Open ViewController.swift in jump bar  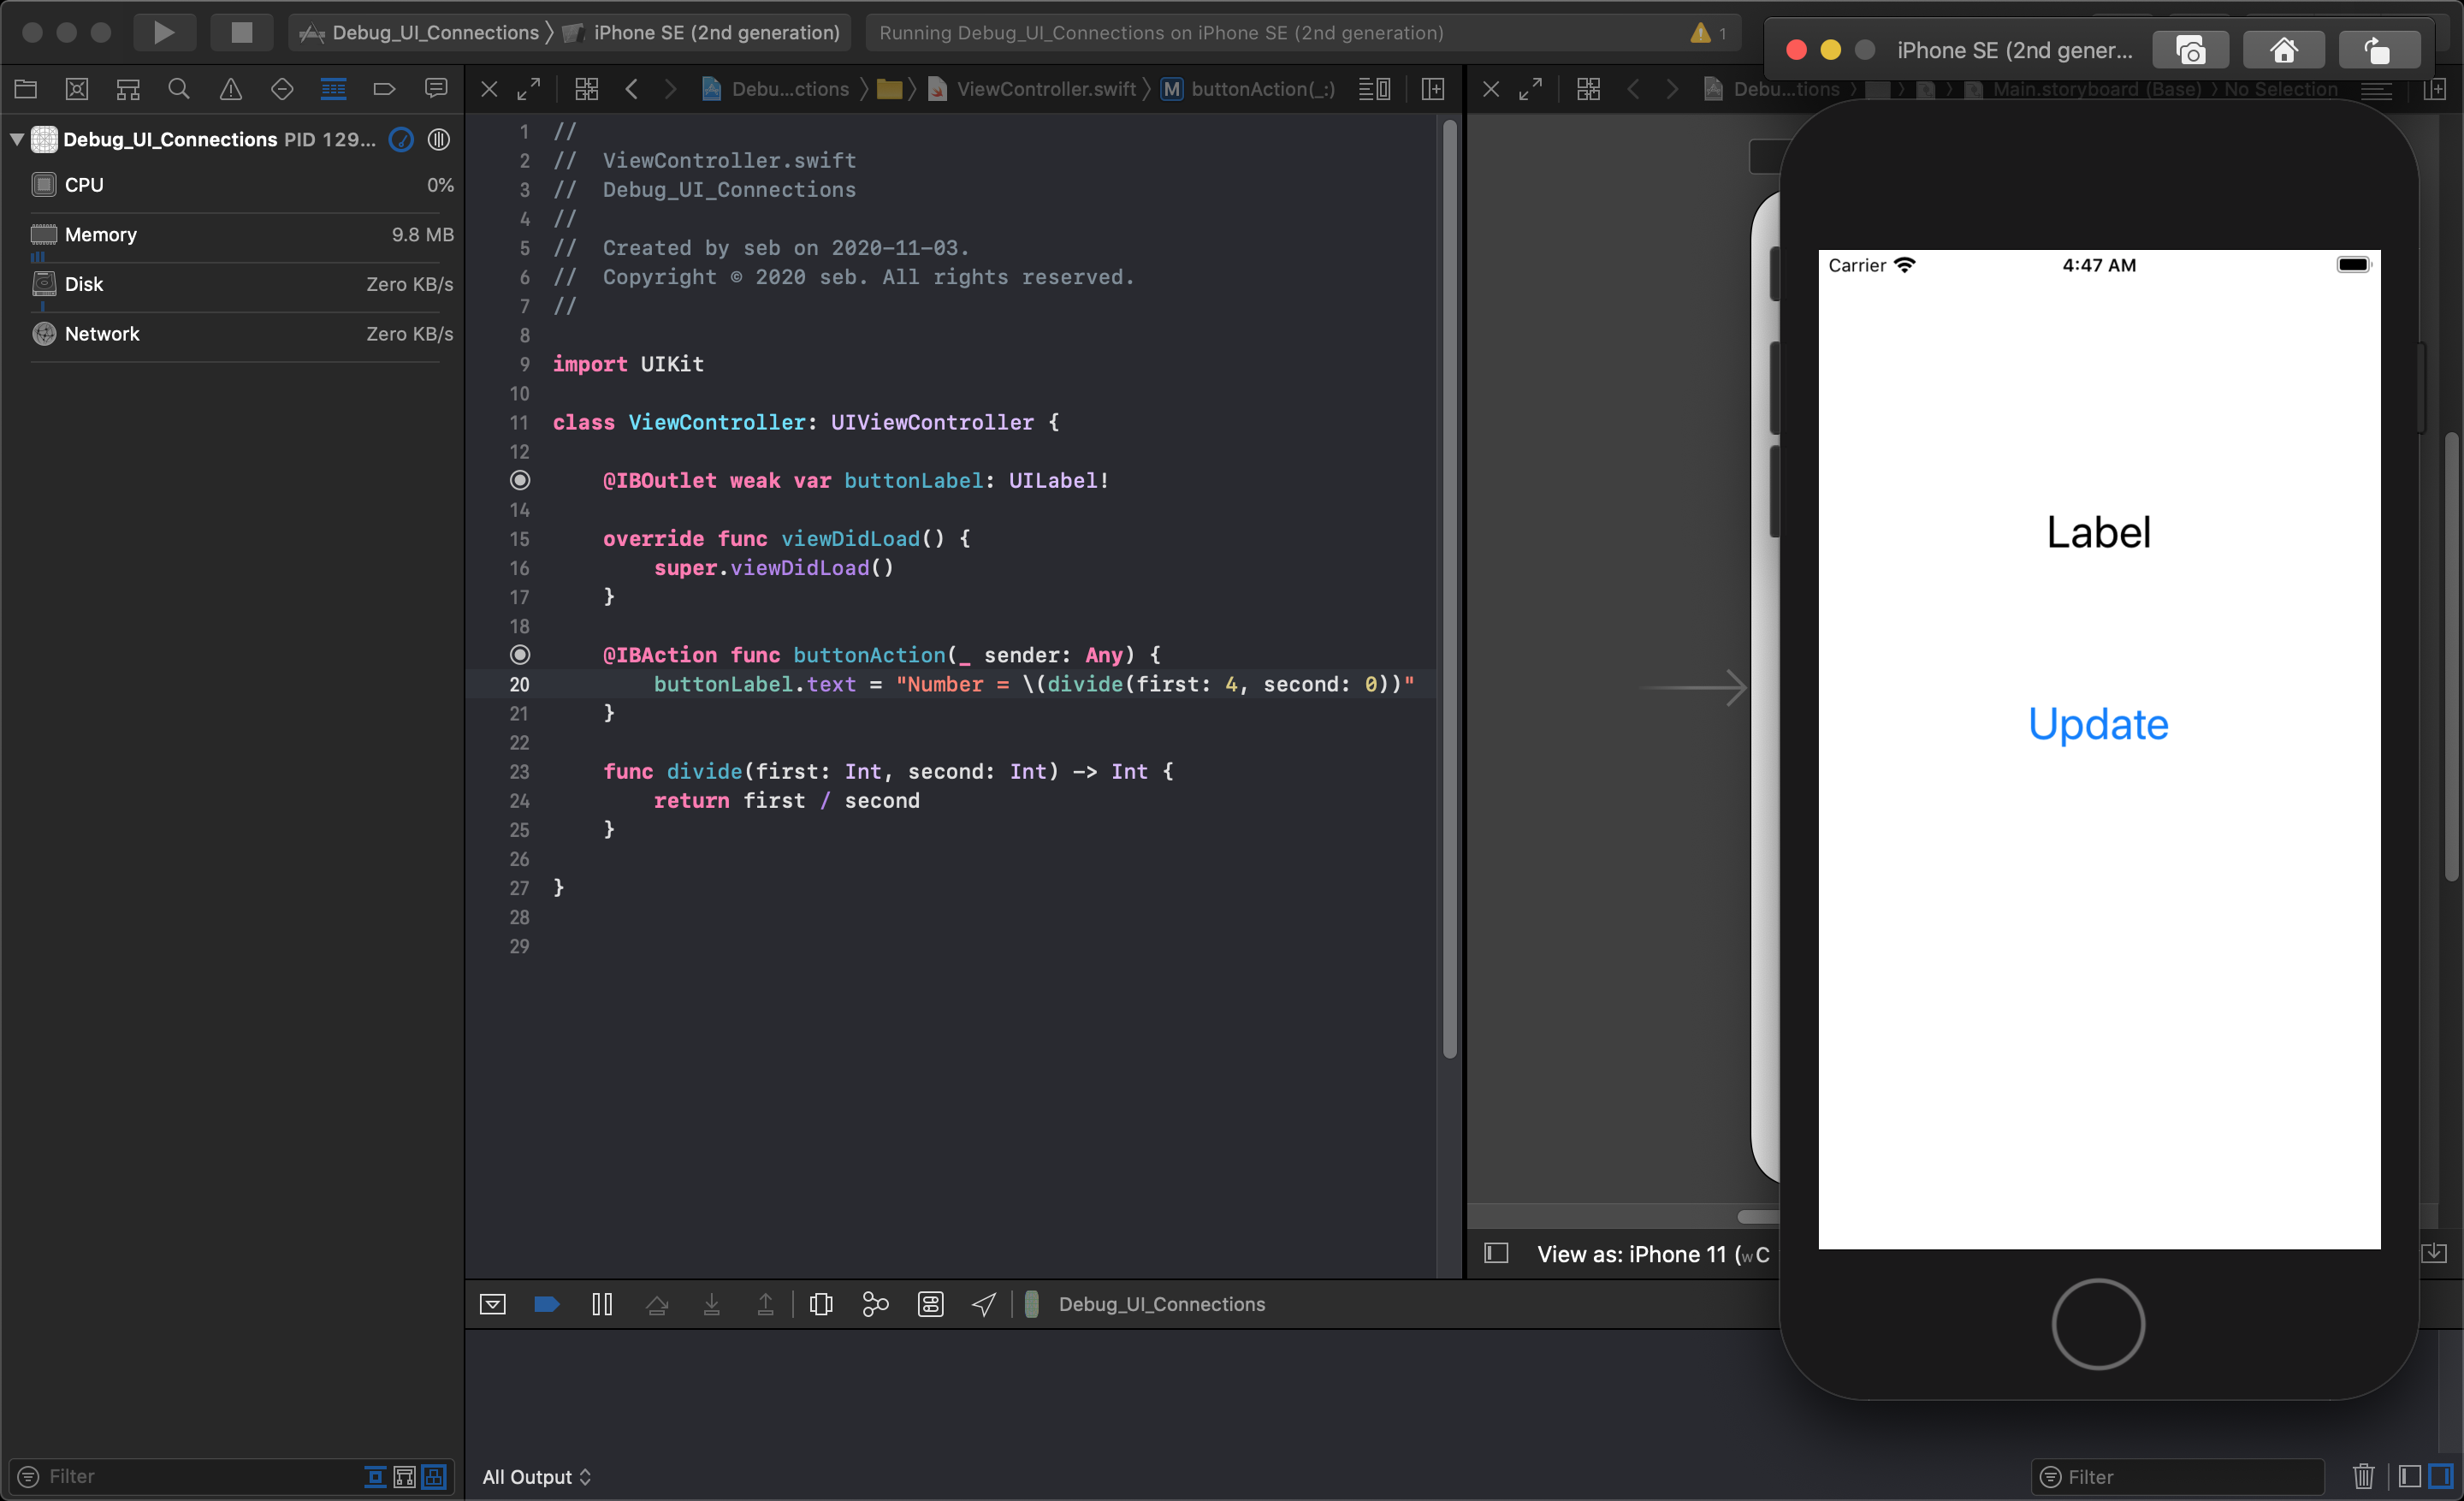coord(1033,89)
